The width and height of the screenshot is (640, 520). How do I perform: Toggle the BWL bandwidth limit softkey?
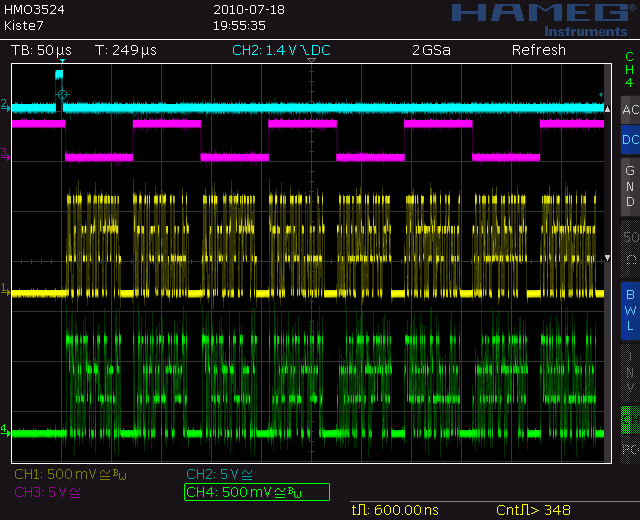pos(630,311)
